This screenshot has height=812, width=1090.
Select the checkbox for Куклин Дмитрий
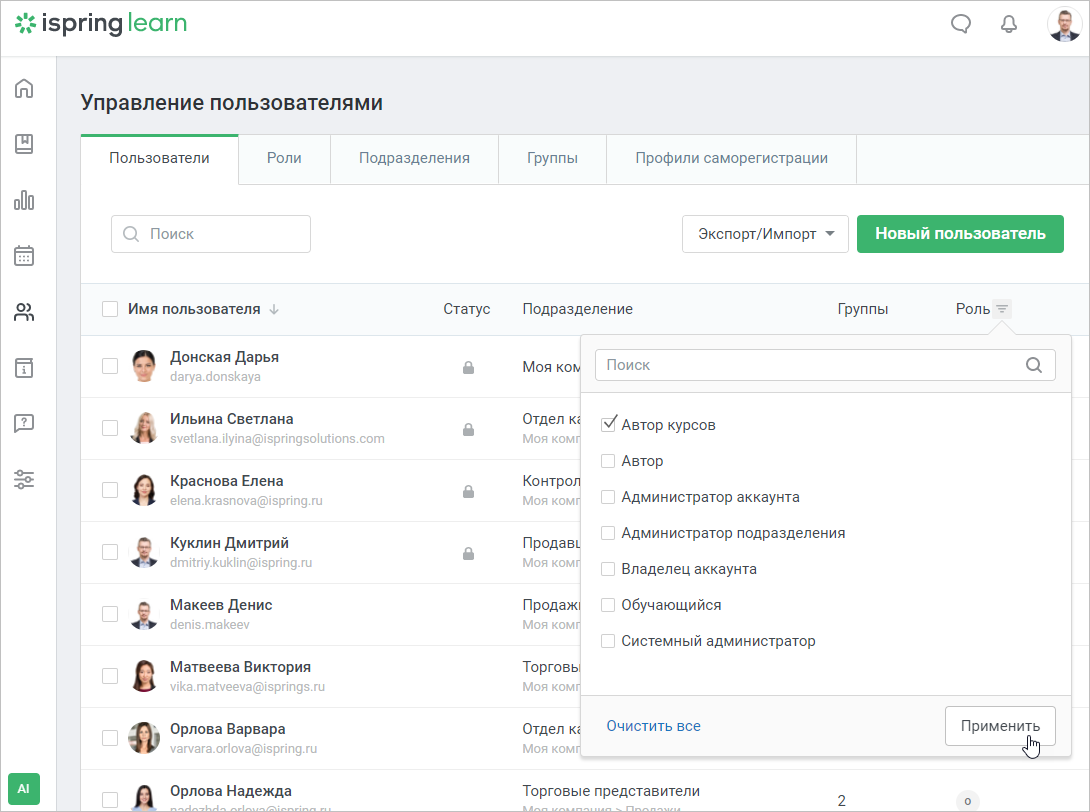[x=110, y=552]
